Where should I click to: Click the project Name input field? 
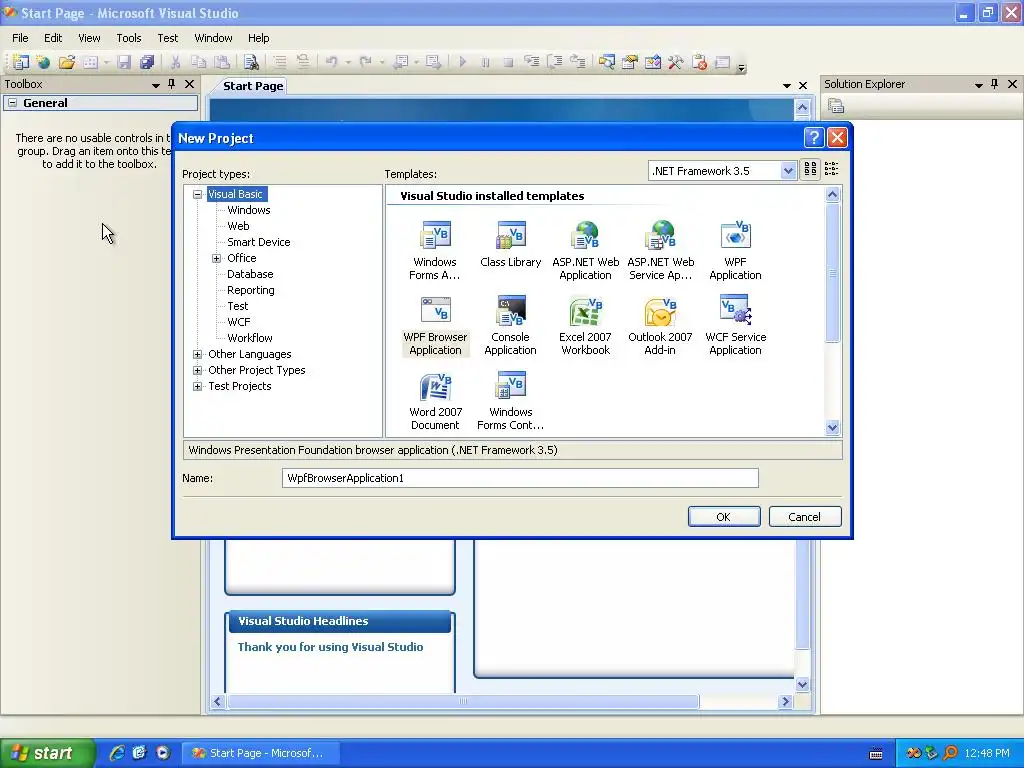click(x=520, y=478)
